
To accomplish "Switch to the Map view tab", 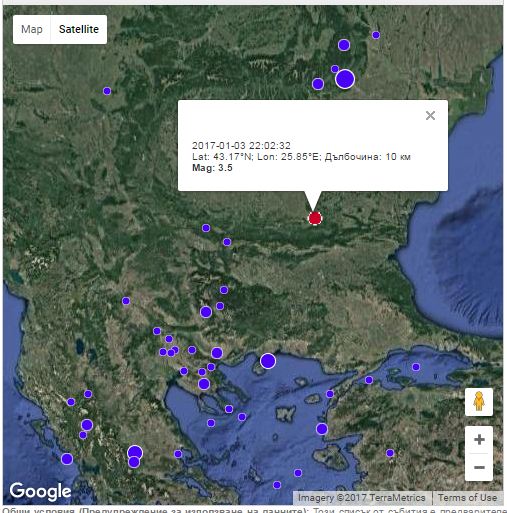I will click(x=32, y=29).
